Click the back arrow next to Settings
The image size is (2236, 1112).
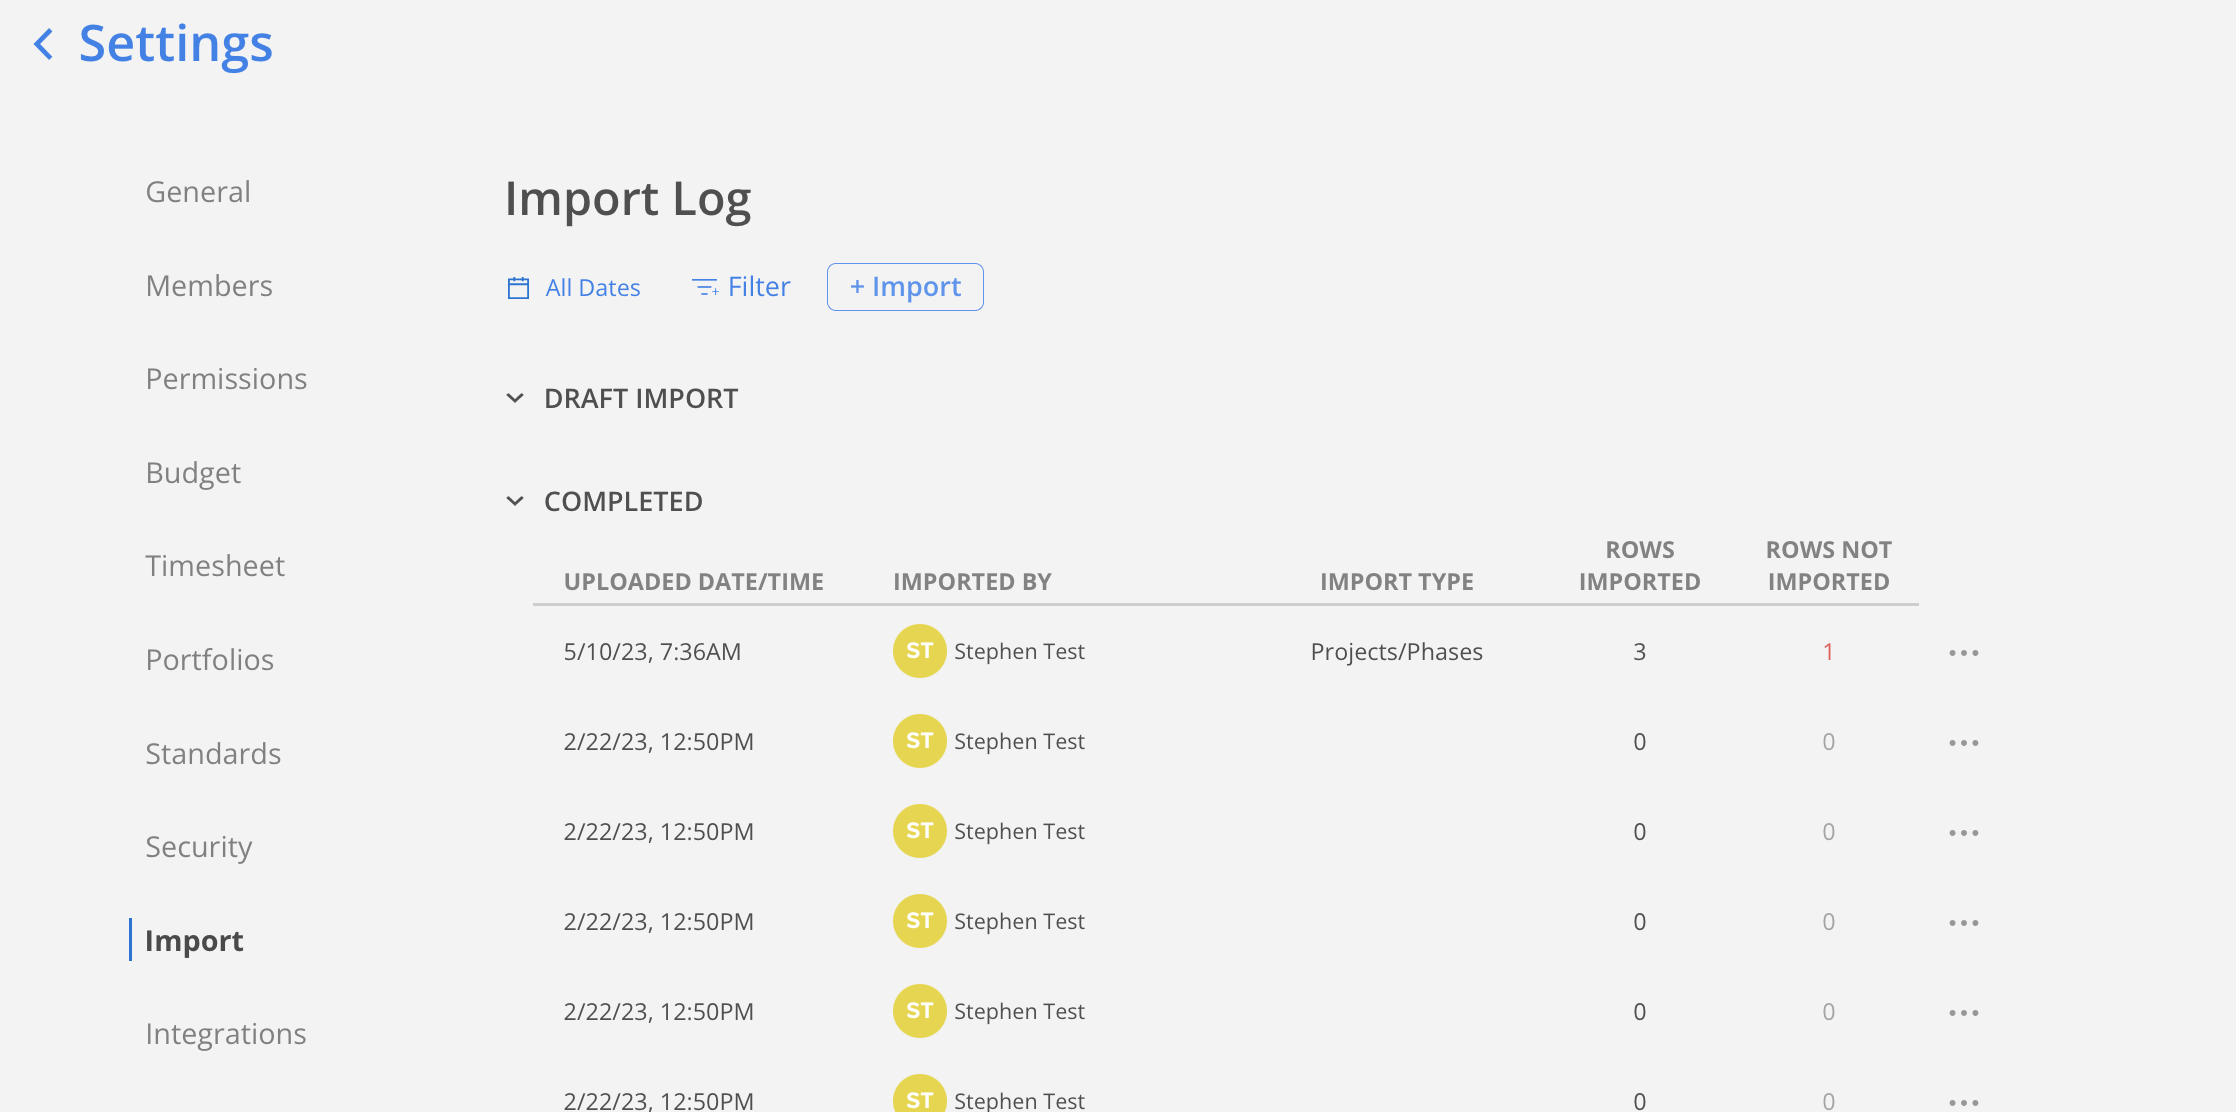[x=43, y=44]
